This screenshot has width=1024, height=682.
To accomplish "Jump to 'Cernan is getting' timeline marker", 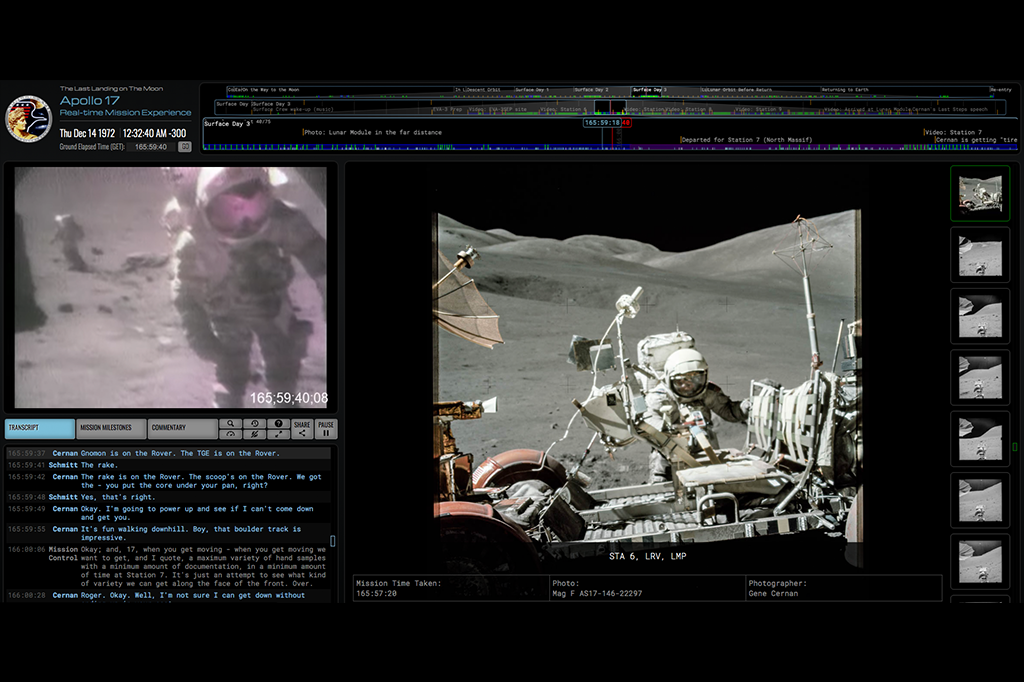I will (x=976, y=140).
